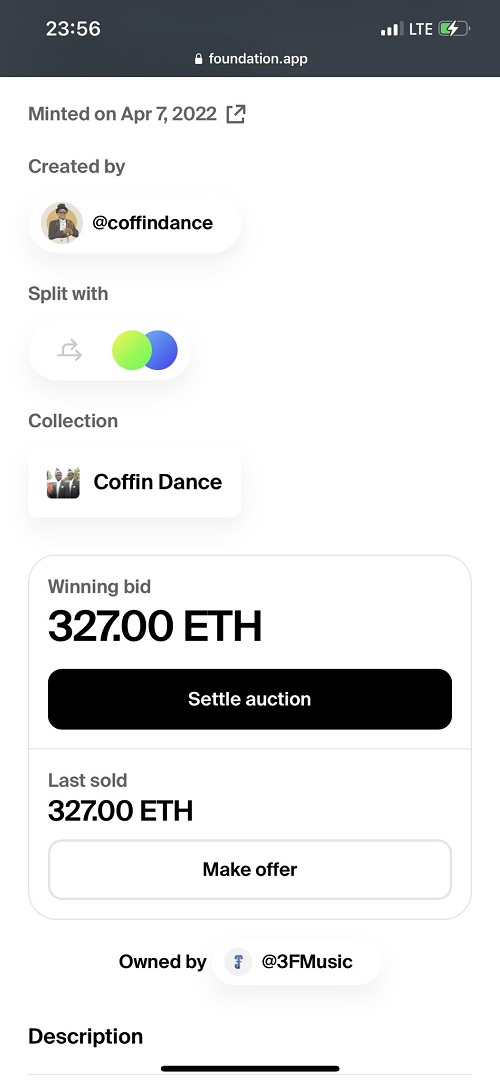The image size is (500, 1081).
Task: Tap the coffindance creator avatar
Action: pyautogui.click(x=62, y=223)
